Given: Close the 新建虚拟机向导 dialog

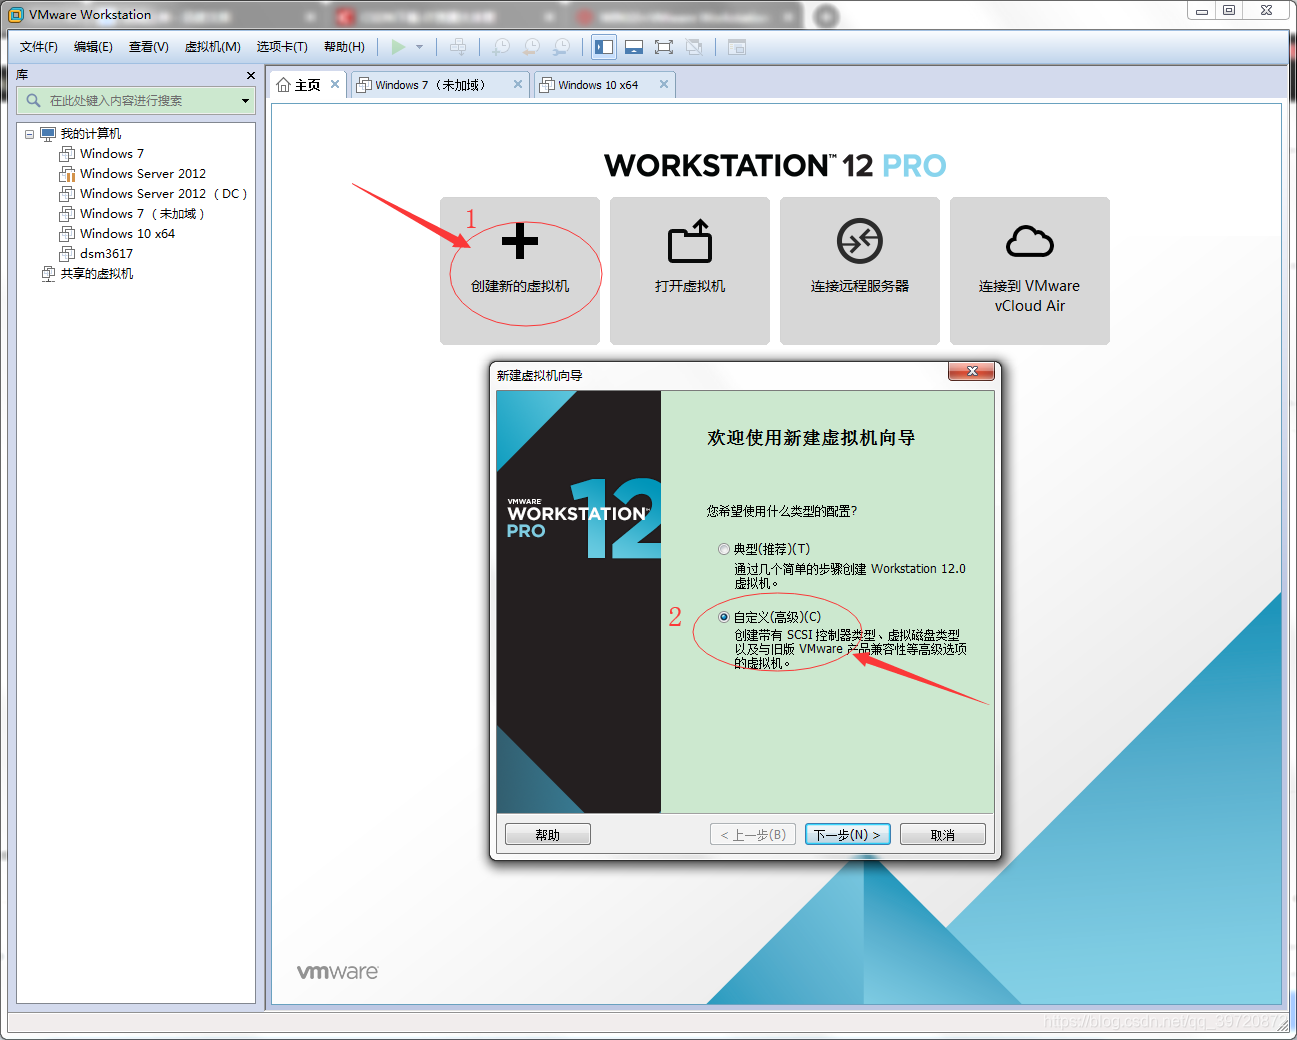Looking at the screenshot, I should (971, 372).
